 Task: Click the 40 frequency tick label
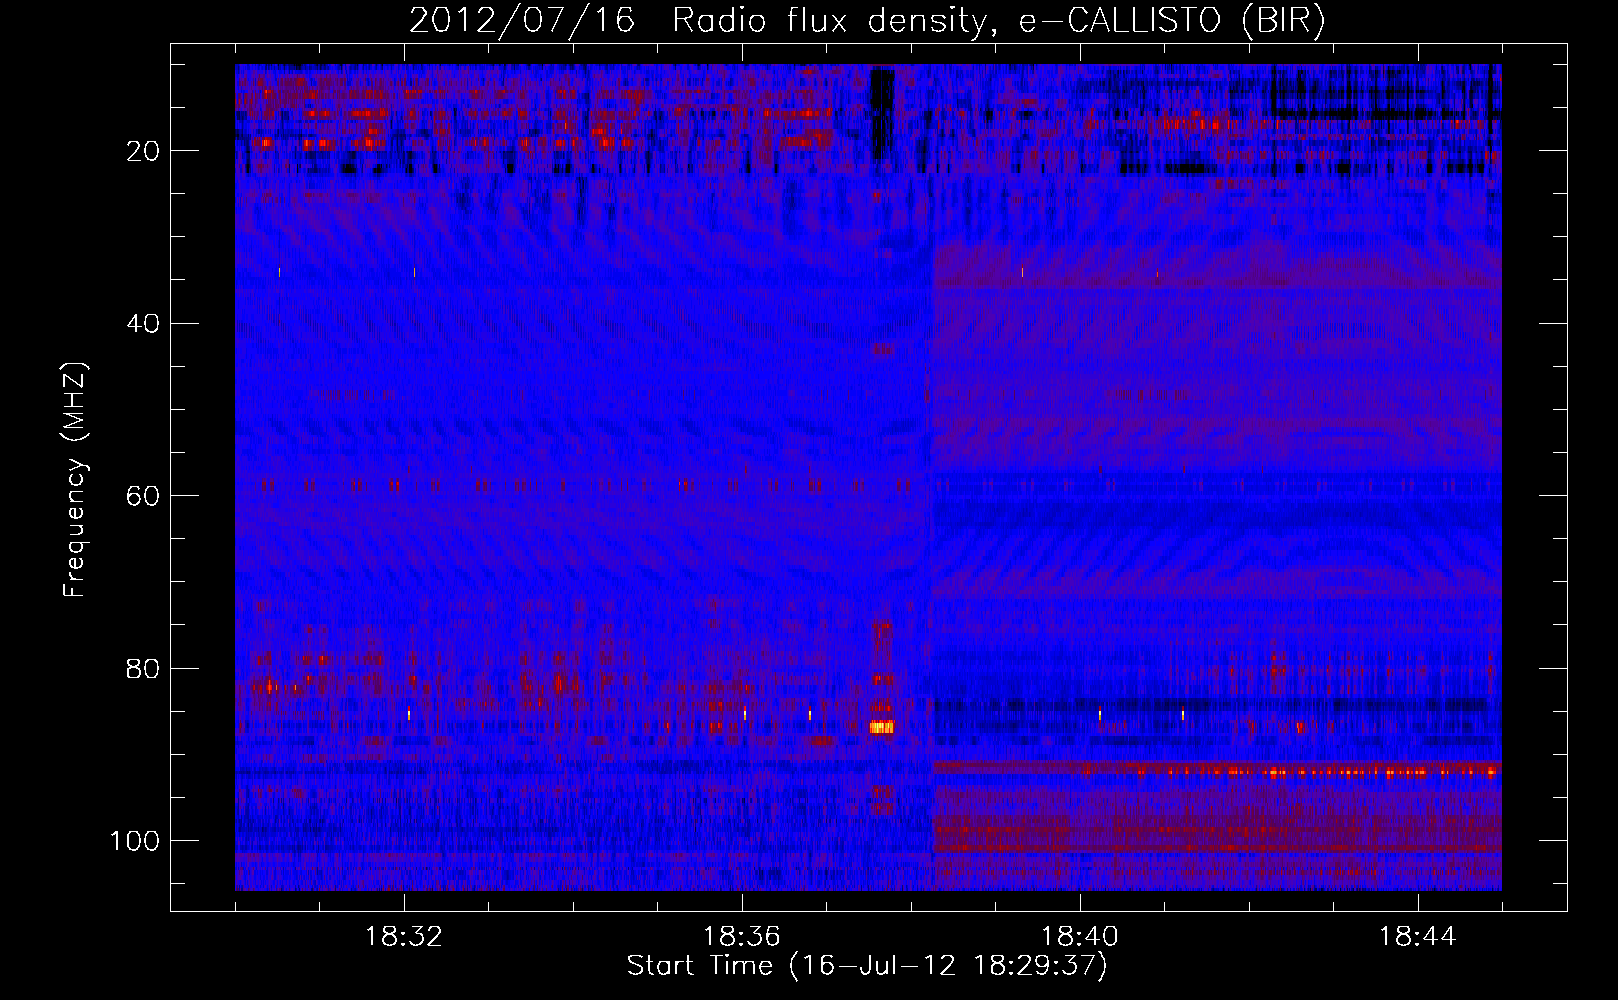tap(144, 324)
